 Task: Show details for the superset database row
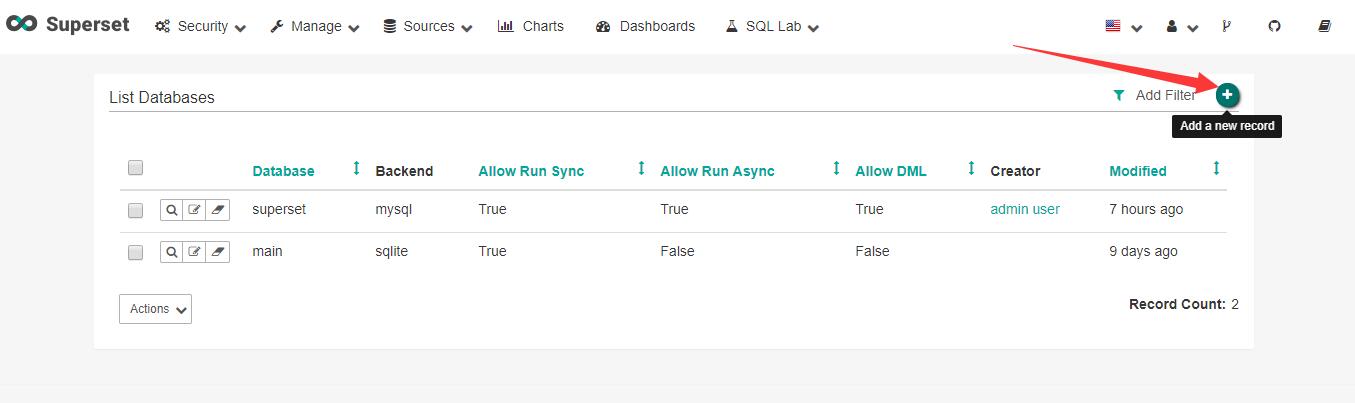(x=171, y=210)
